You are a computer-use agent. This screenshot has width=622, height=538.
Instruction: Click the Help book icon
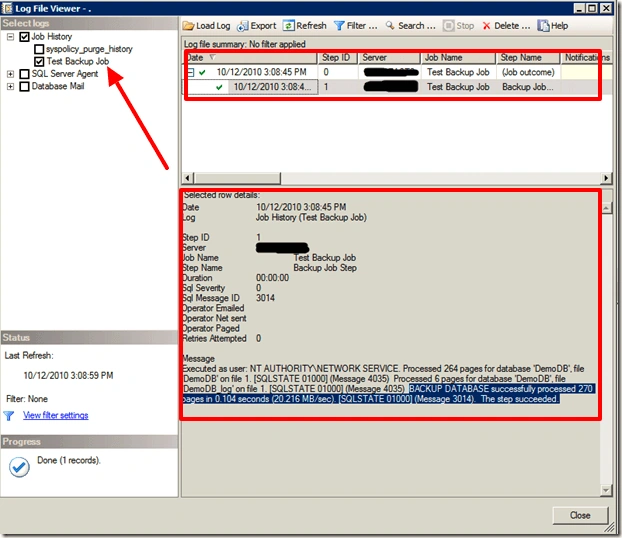coord(543,26)
